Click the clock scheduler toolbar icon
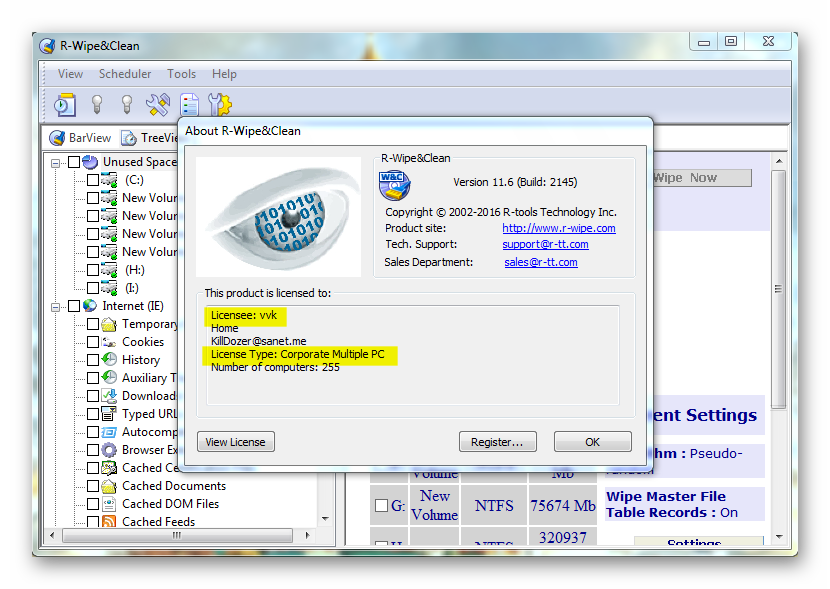This screenshot has height=589, width=830. pos(65,105)
